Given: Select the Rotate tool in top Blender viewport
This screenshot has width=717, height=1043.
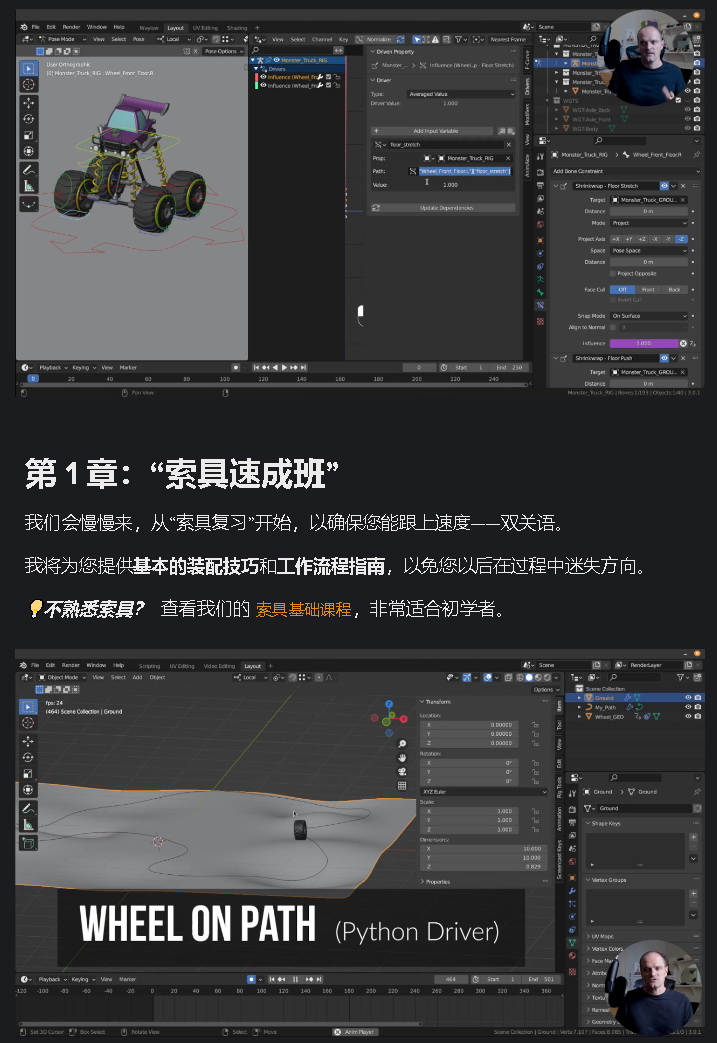Looking at the screenshot, I should point(29,118).
